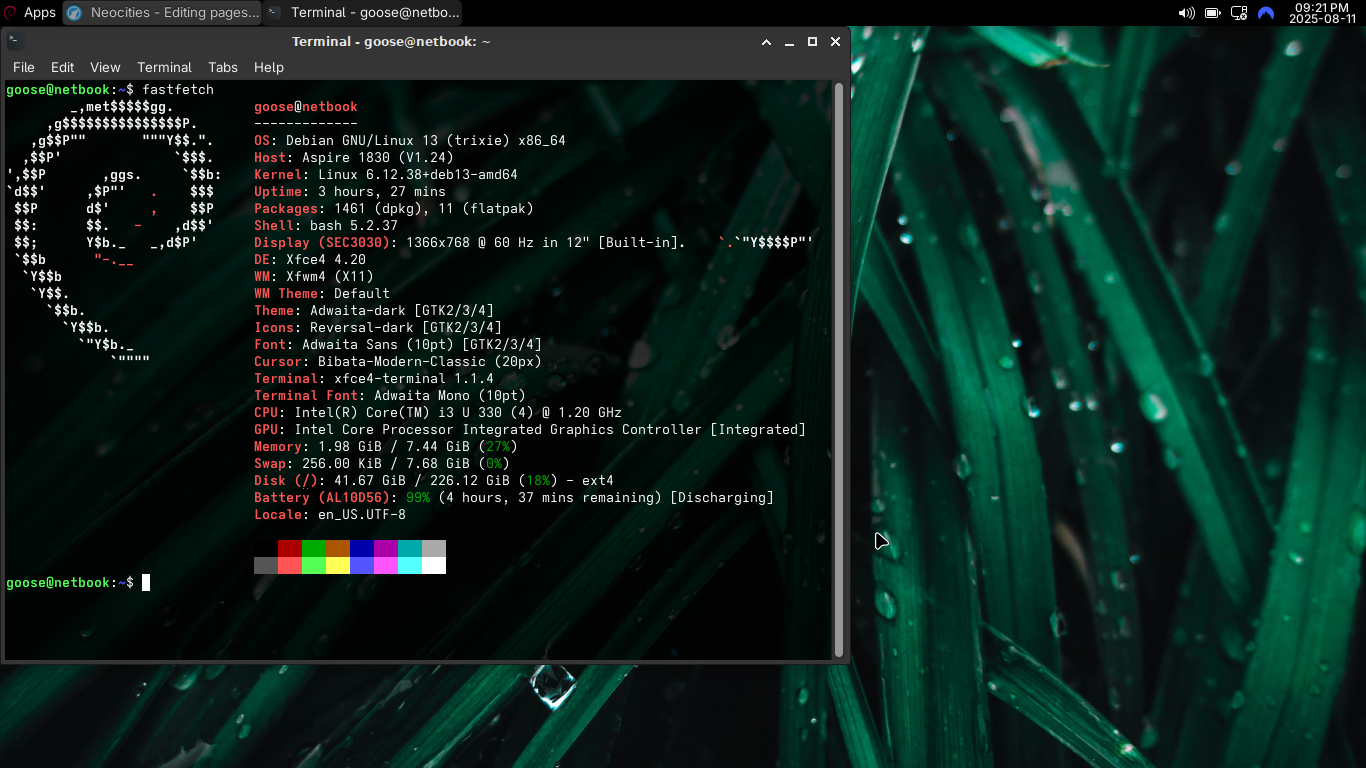Viewport: 1366px width, 768px height.
Task: Click the dark blue color block
Action: (x=362, y=548)
